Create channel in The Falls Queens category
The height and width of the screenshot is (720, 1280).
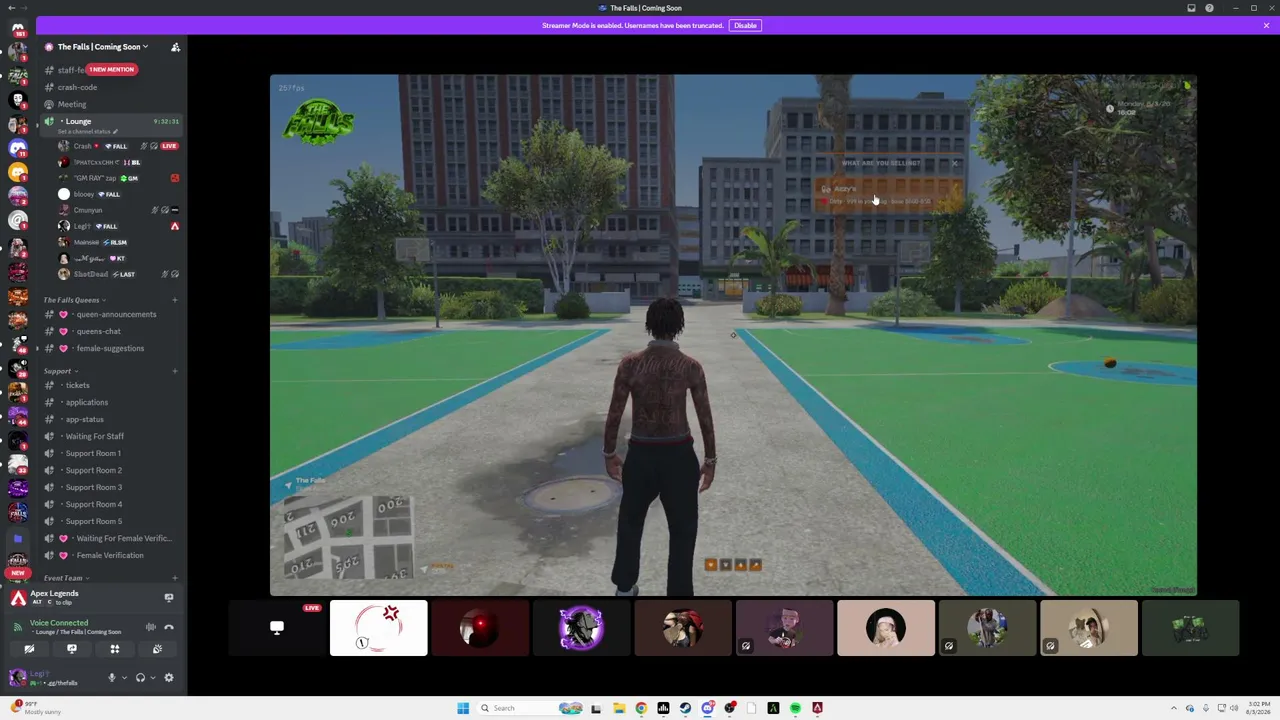coord(174,300)
